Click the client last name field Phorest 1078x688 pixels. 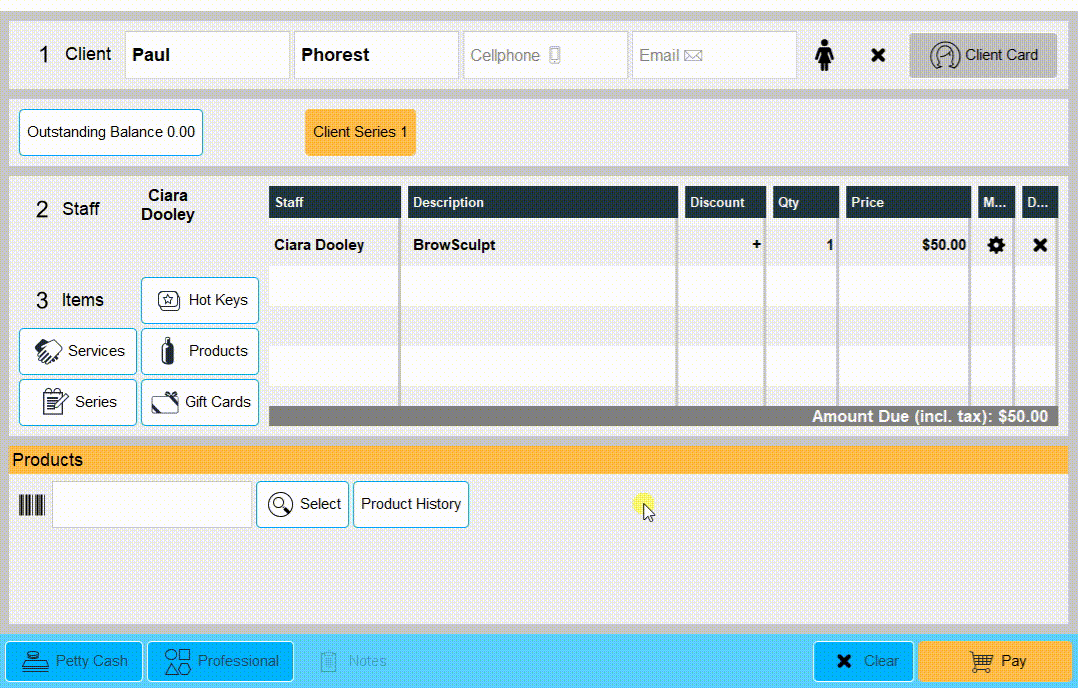(376, 55)
